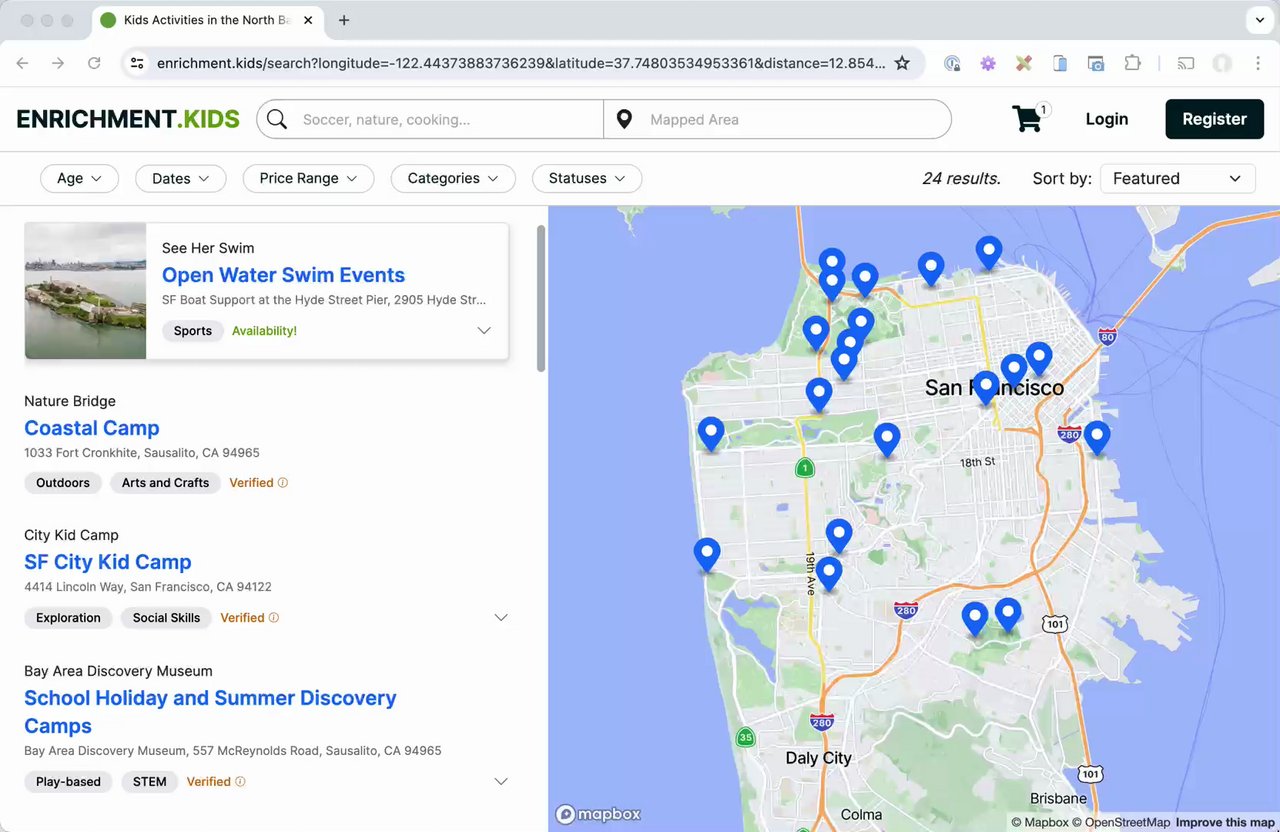Open the Price Range filter dropdown
This screenshot has width=1280, height=832.
tap(308, 178)
